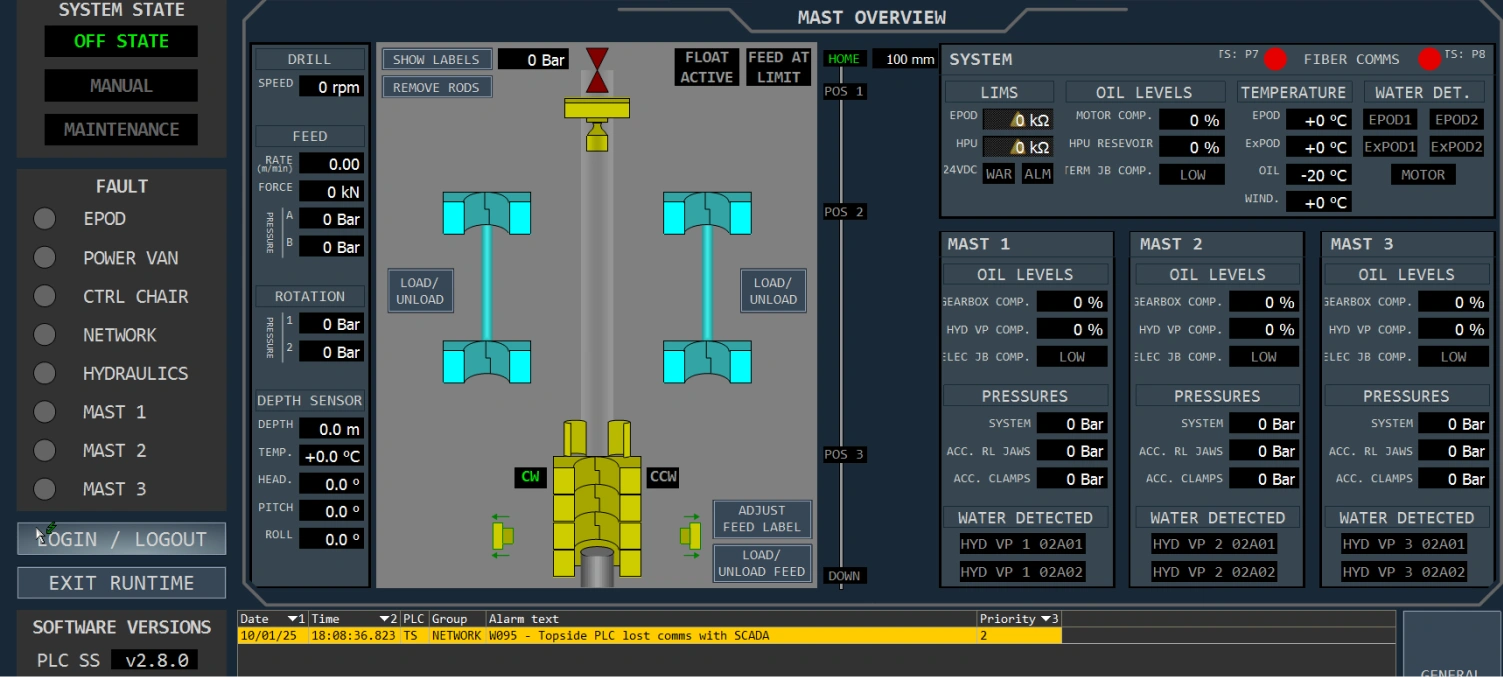1503x677 pixels.
Task: Click the MAST 3 fault indicator lamp
Action: [44, 489]
